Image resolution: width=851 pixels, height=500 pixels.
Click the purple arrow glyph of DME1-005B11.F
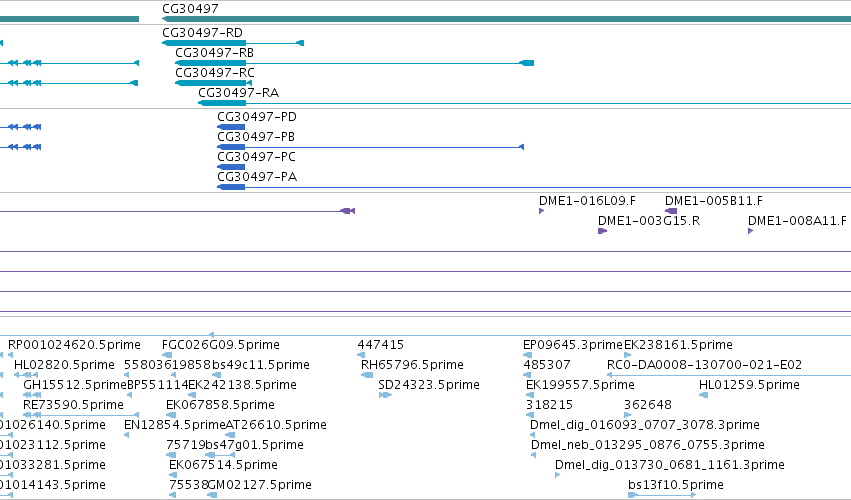[x=671, y=211]
